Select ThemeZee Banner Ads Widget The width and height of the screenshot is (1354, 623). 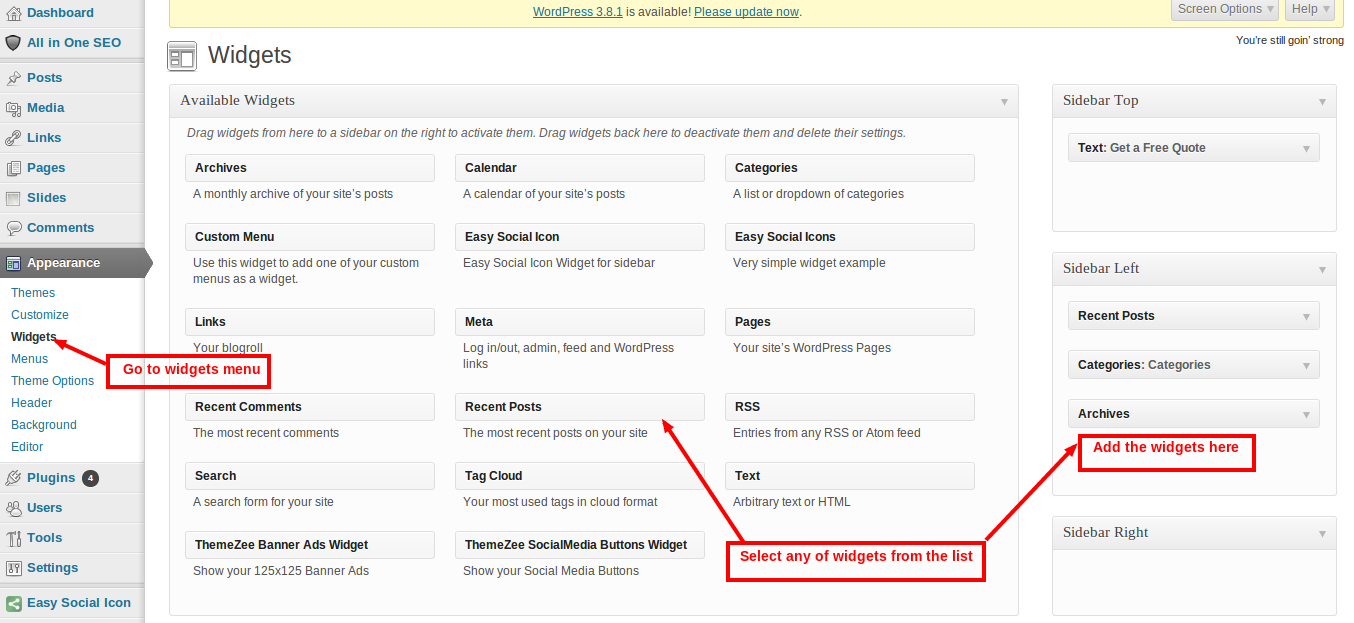pyautogui.click(x=310, y=545)
